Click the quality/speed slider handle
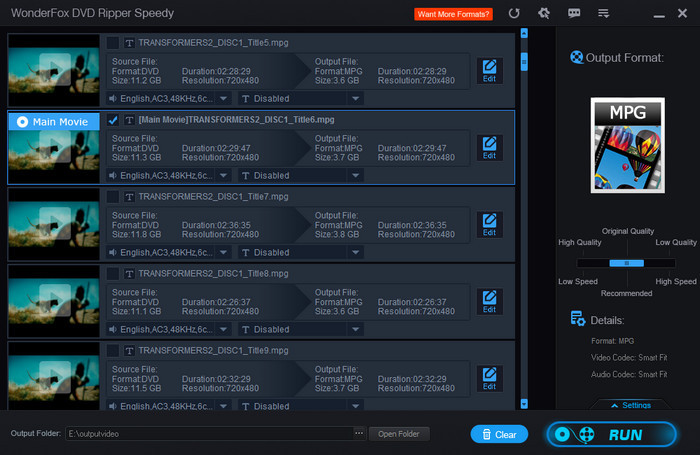Viewport: 700px width, 455px height. coord(626,263)
